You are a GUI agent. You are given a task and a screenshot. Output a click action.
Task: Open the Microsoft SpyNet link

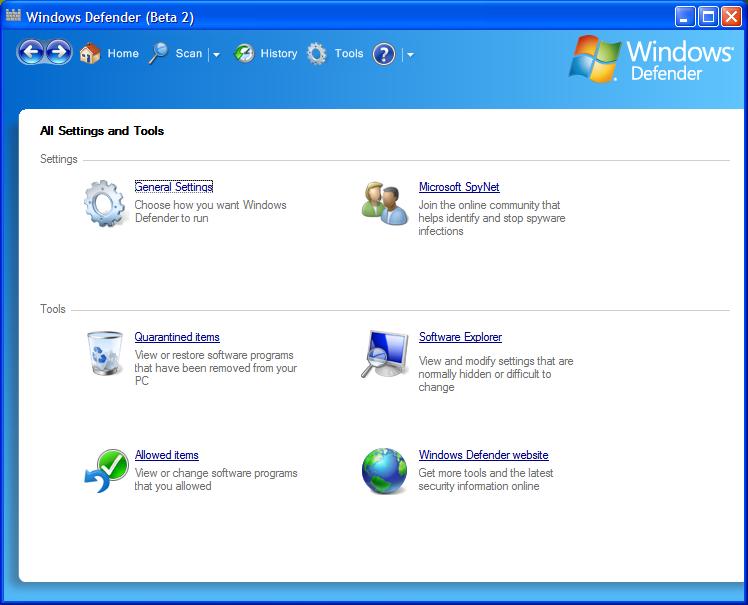pos(459,187)
